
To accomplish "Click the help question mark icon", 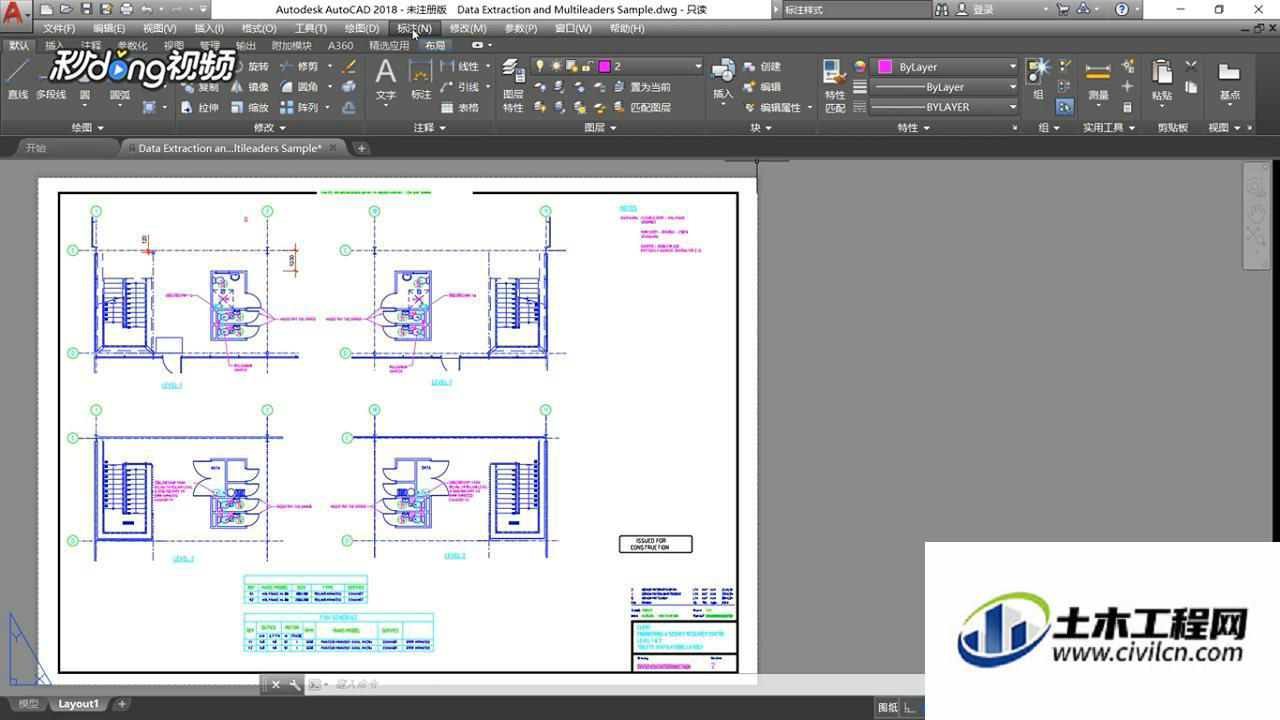I will (x=1121, y=9).
